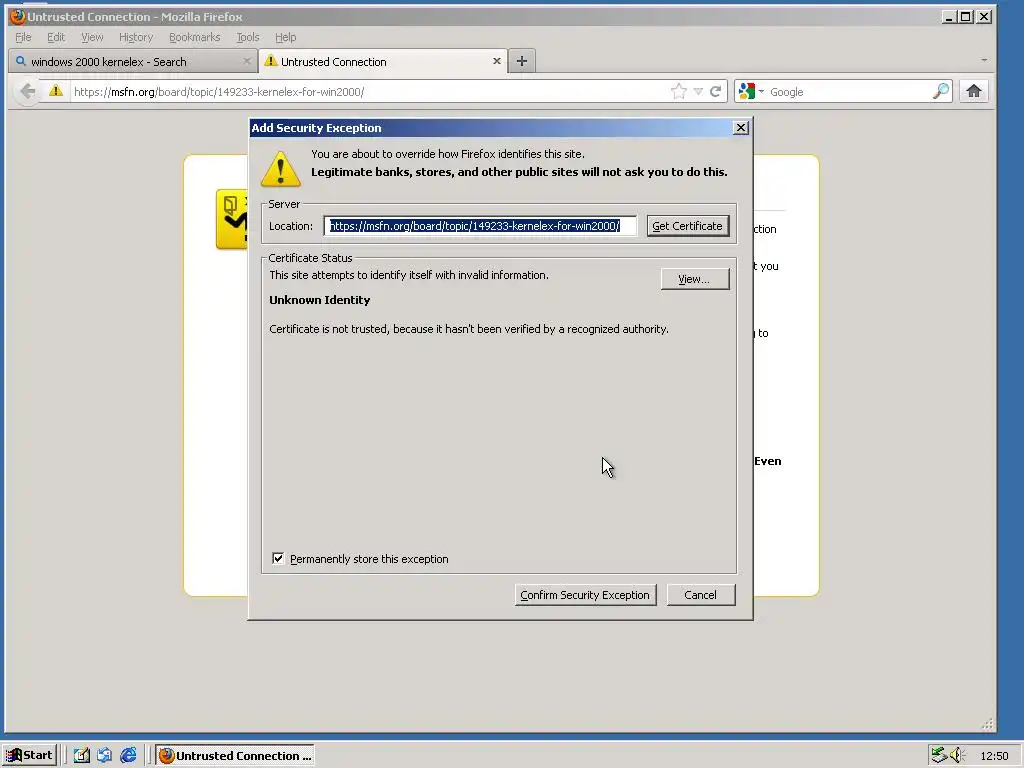
Task: Open the Edit menu
Action: pyautogui.click(x=56, y=37)
